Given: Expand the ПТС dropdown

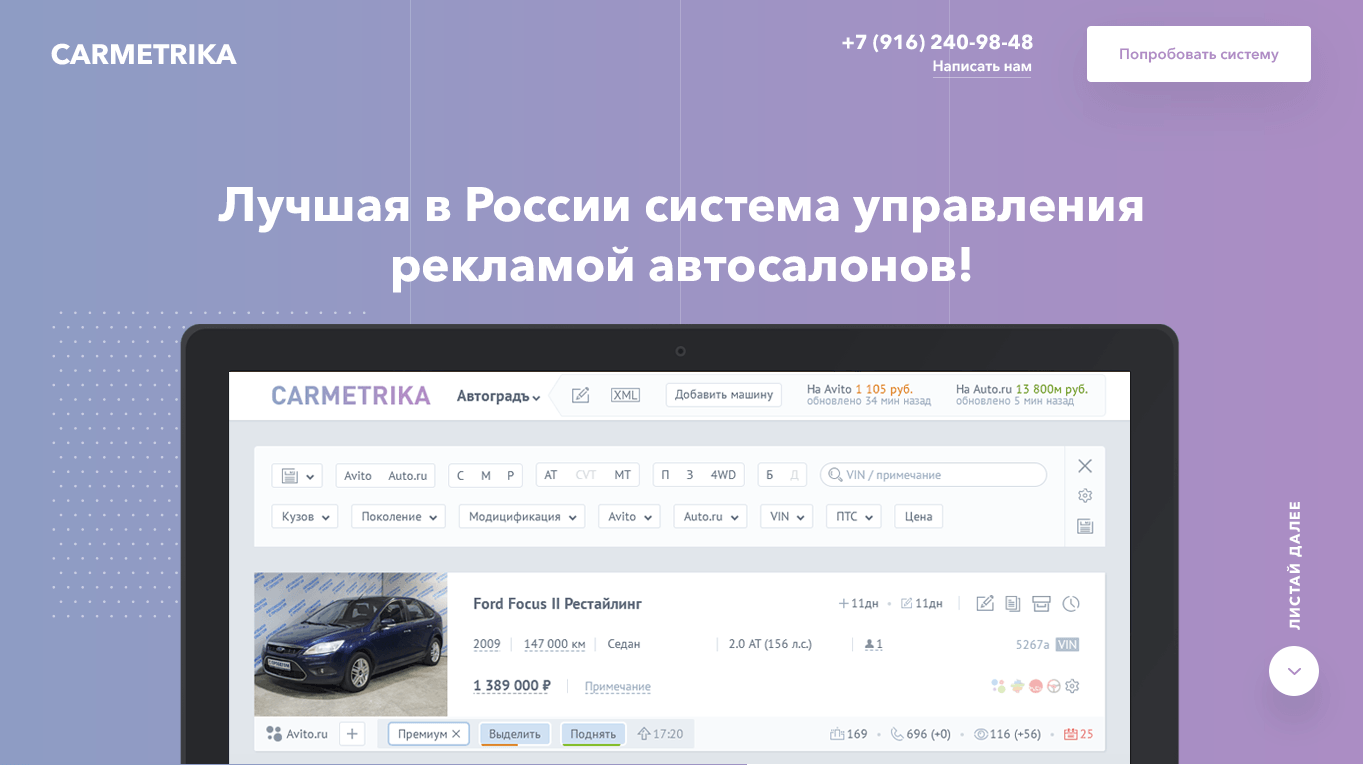Looking at the screenshot, I should [853, 517].
